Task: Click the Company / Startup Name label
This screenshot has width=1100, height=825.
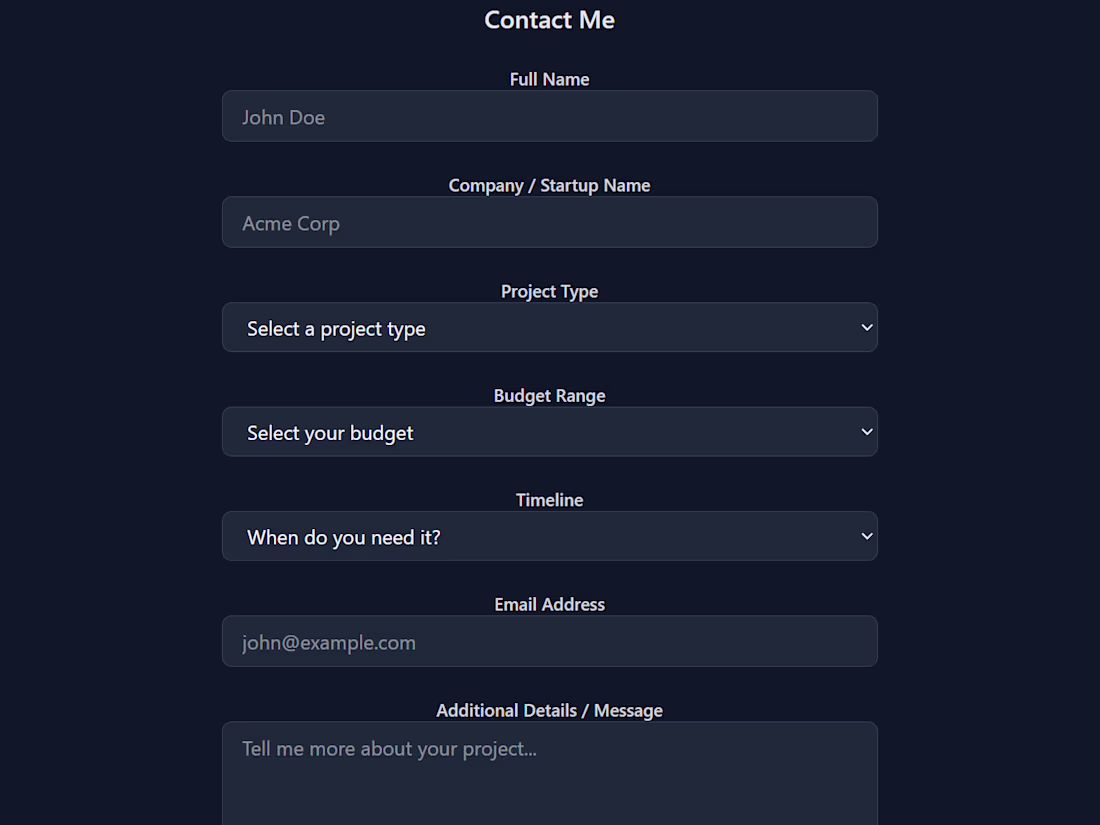Action: pos(549,185)
